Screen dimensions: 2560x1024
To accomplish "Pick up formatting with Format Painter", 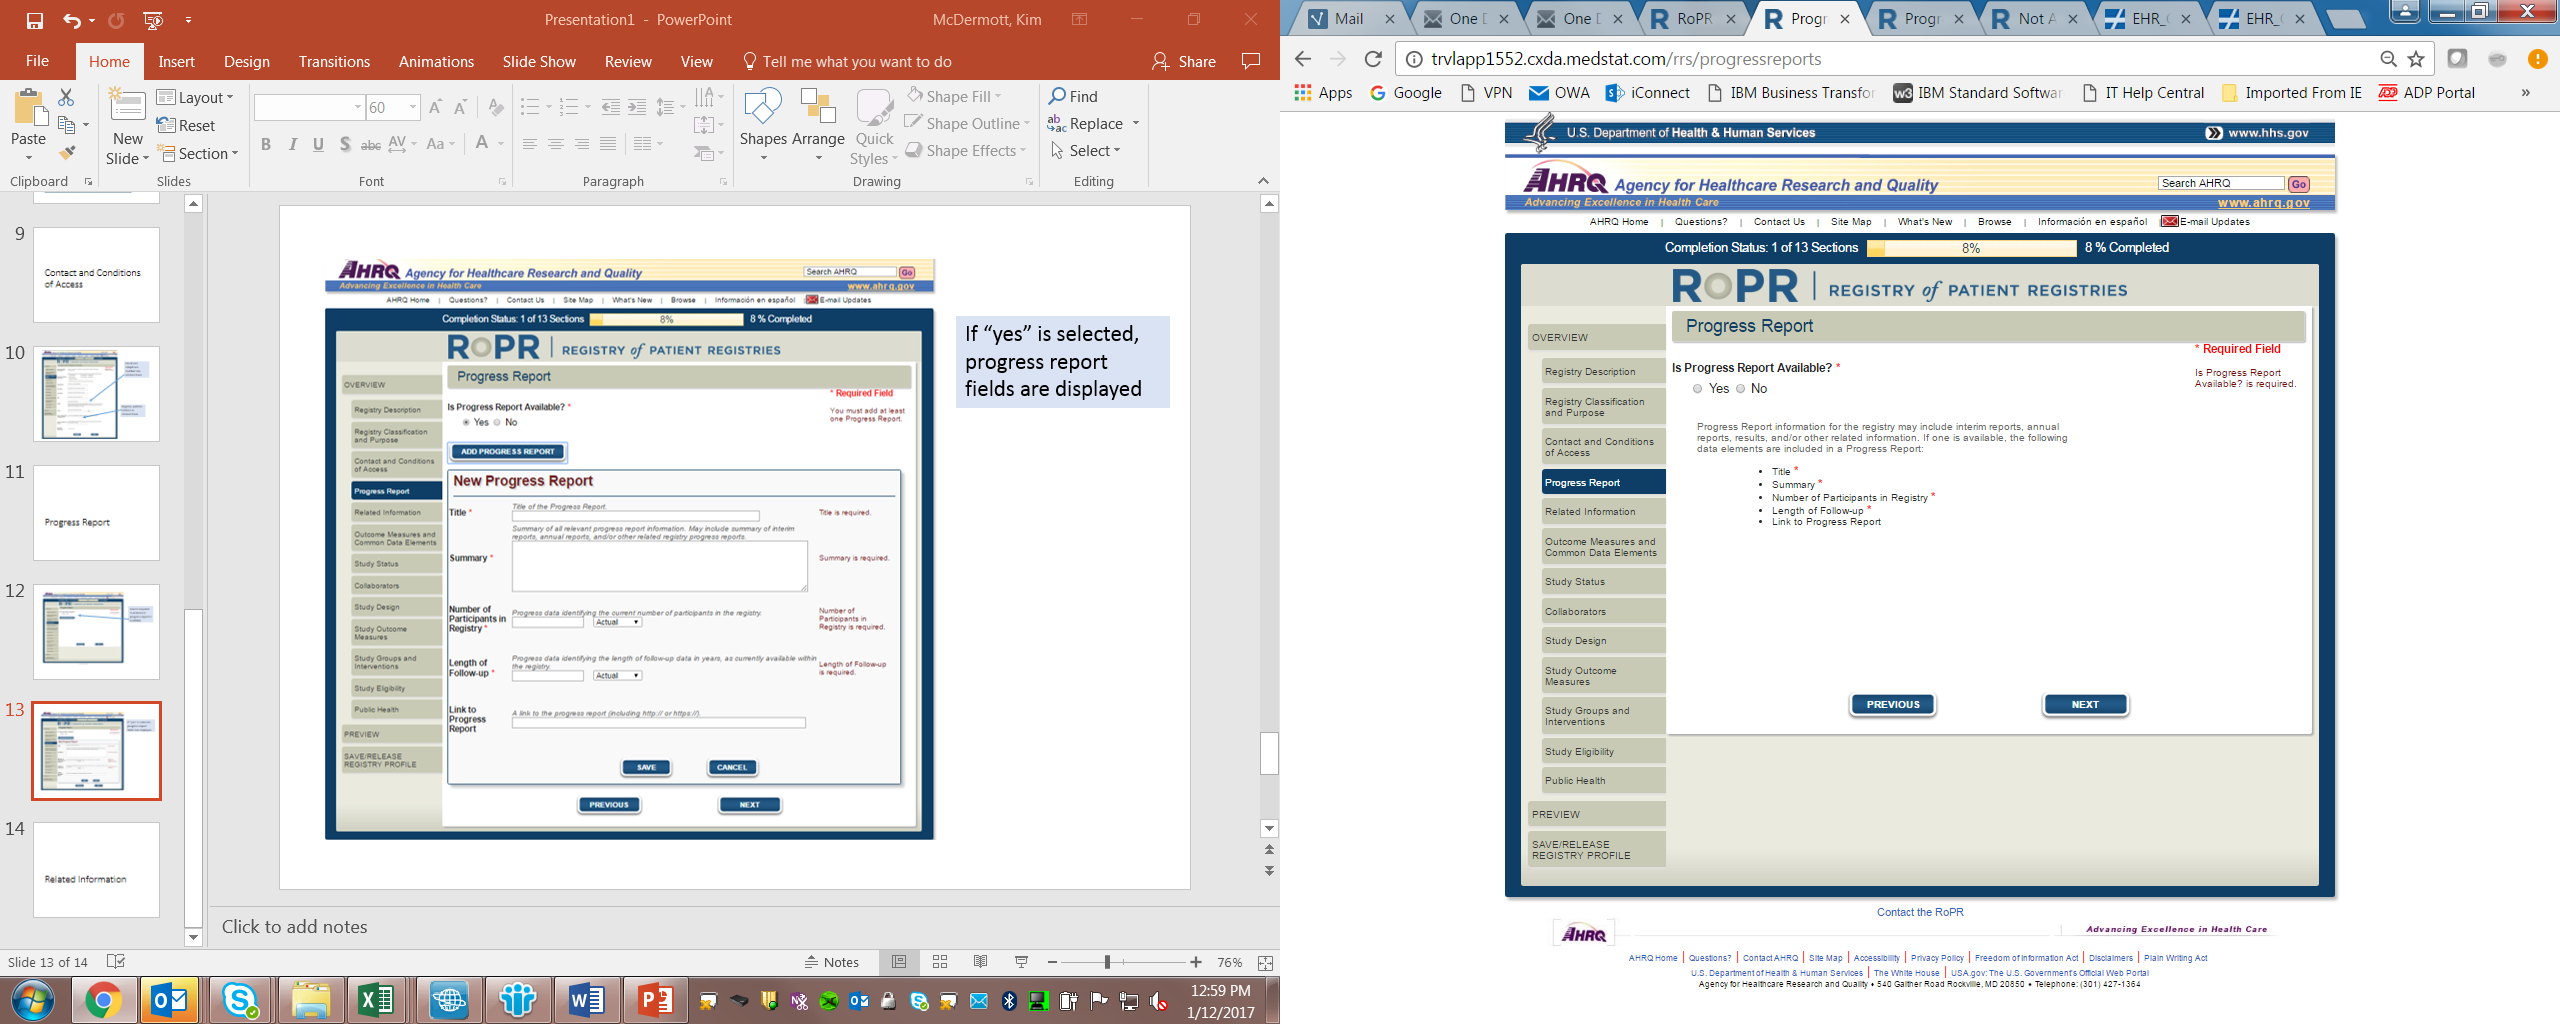I will click(x=67, y=153).
